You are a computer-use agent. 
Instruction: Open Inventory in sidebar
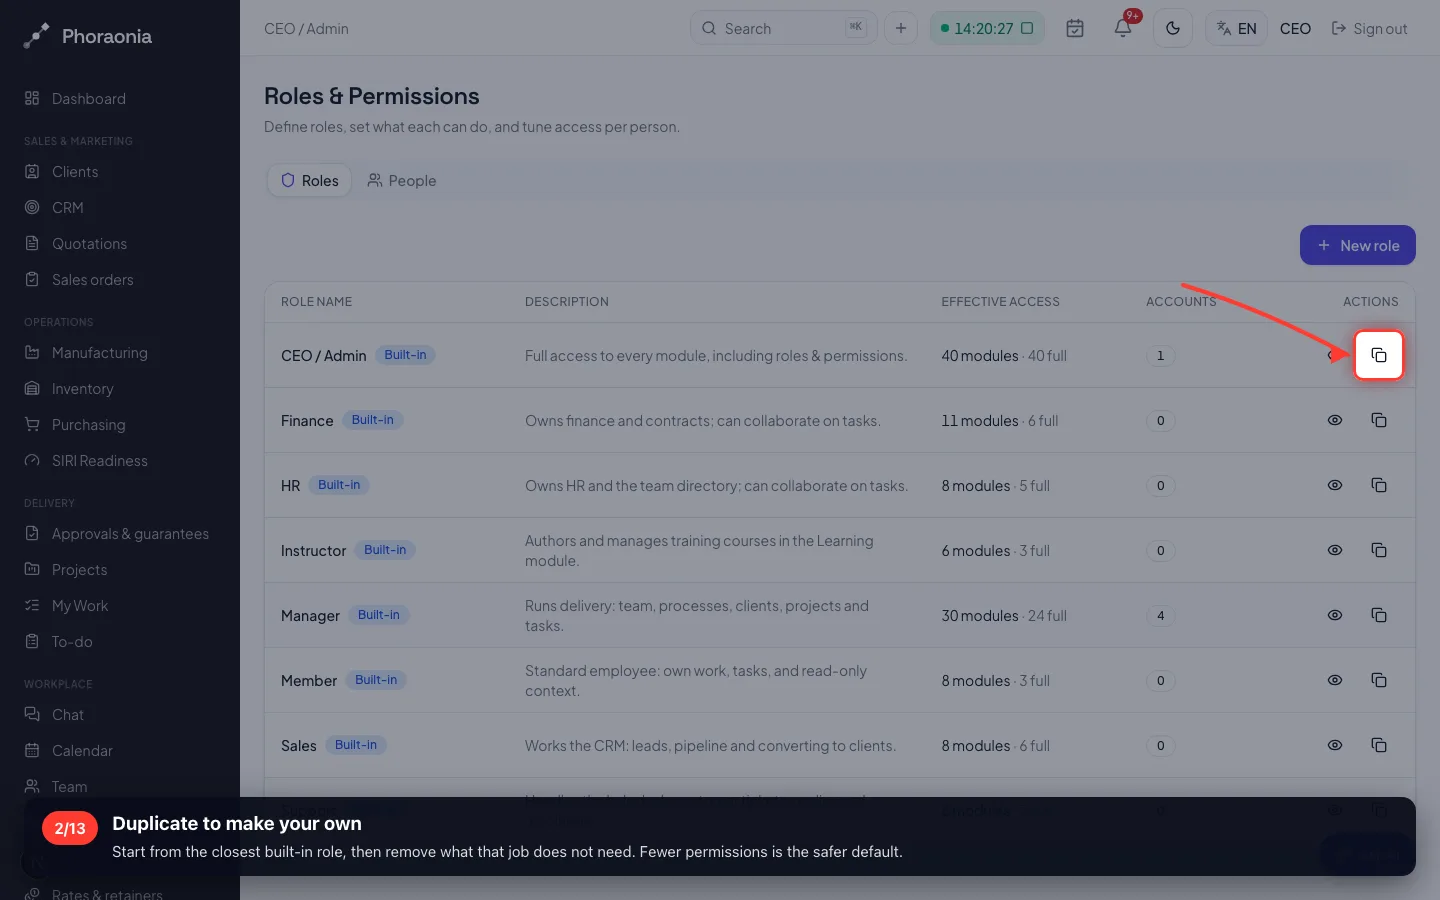coord(120,388)
